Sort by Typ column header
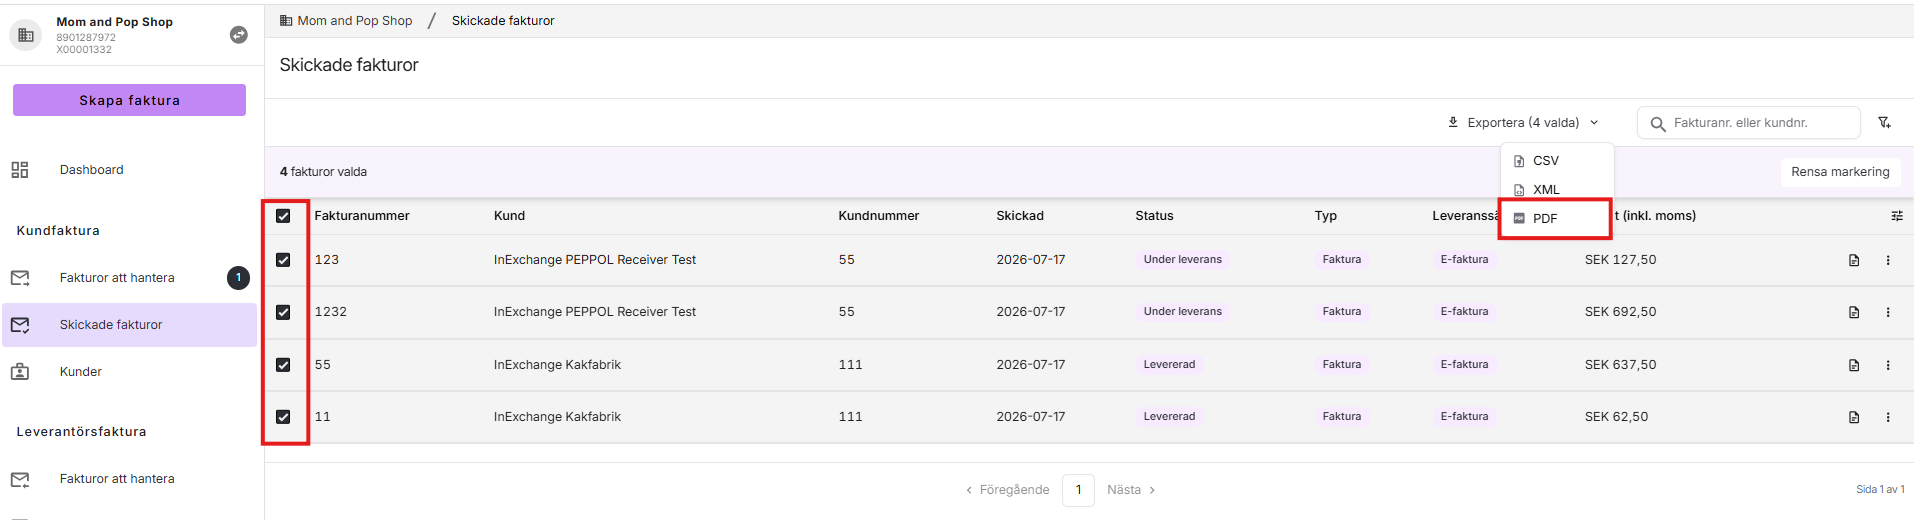This screenshot has height=520, width=1914. [x=1326, y=216]
